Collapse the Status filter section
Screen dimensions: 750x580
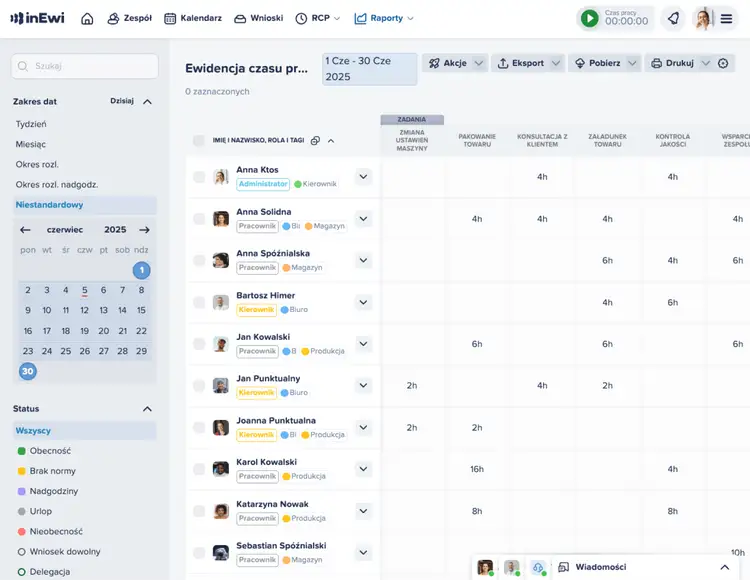148,409
